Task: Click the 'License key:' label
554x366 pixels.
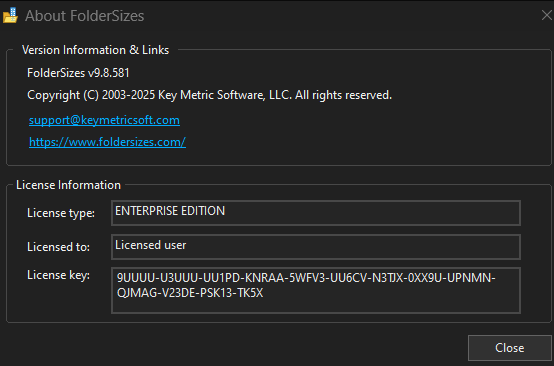Action: coord(58,275)
